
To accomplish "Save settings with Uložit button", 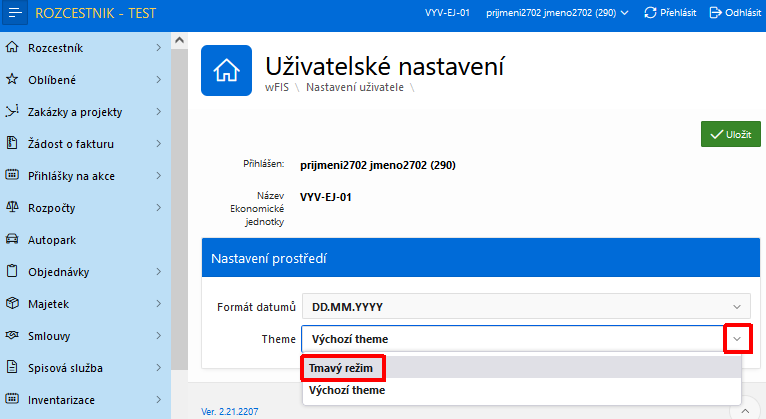I will (730, 134).
